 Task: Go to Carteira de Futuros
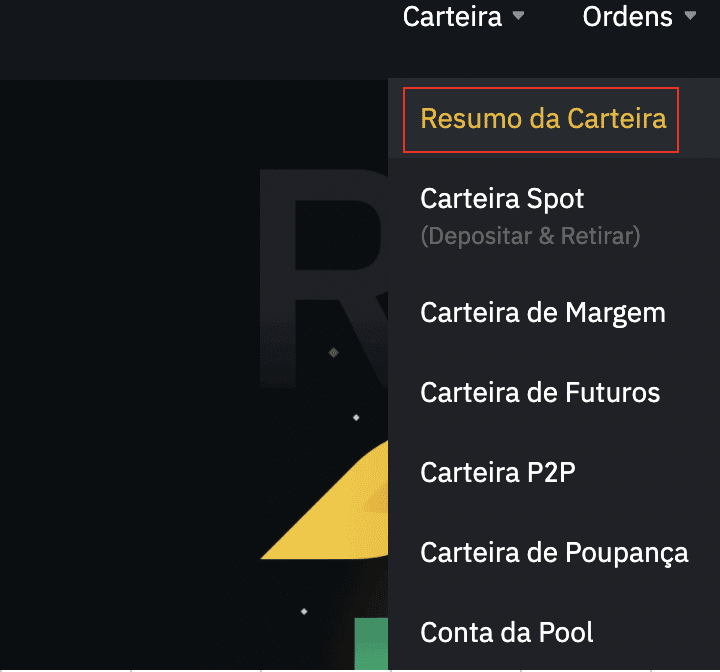coord(540,393)
